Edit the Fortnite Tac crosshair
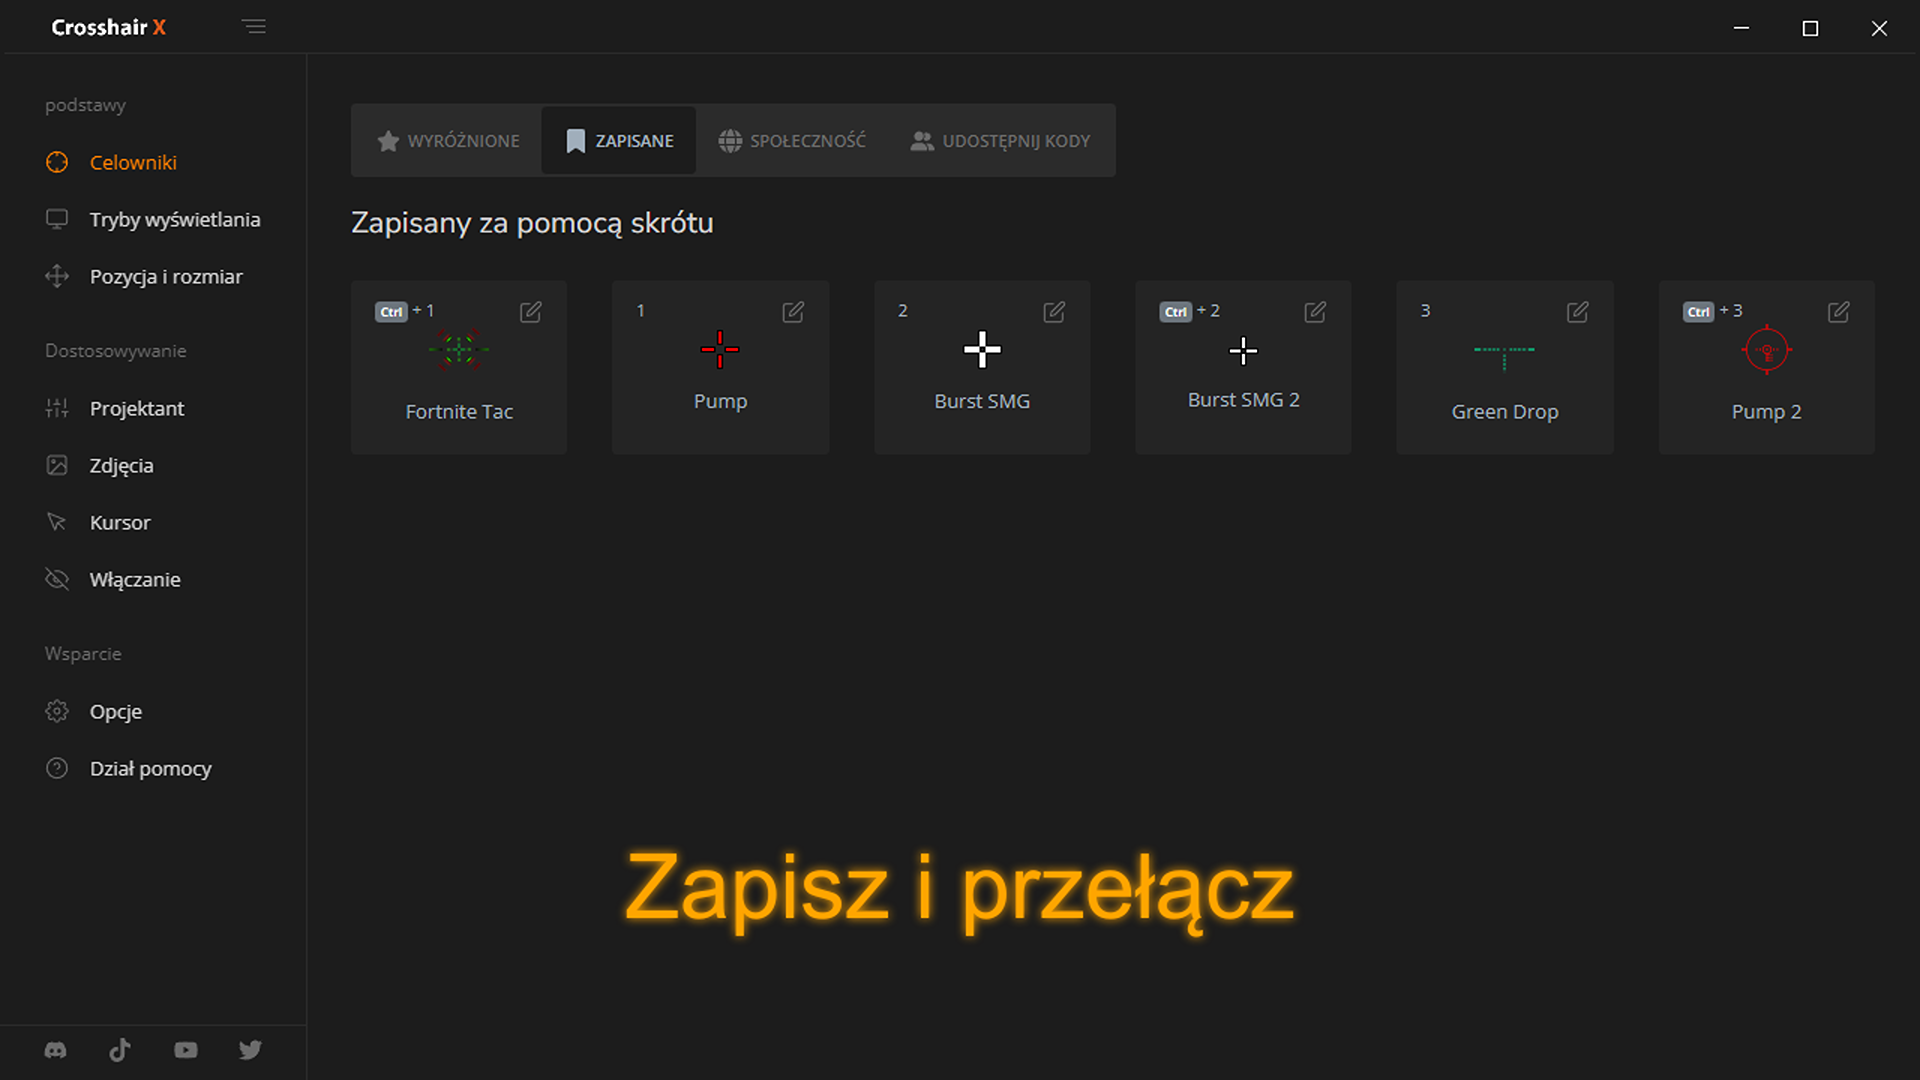Viewport: 1920px width, 1080px height. pos(530,312)
